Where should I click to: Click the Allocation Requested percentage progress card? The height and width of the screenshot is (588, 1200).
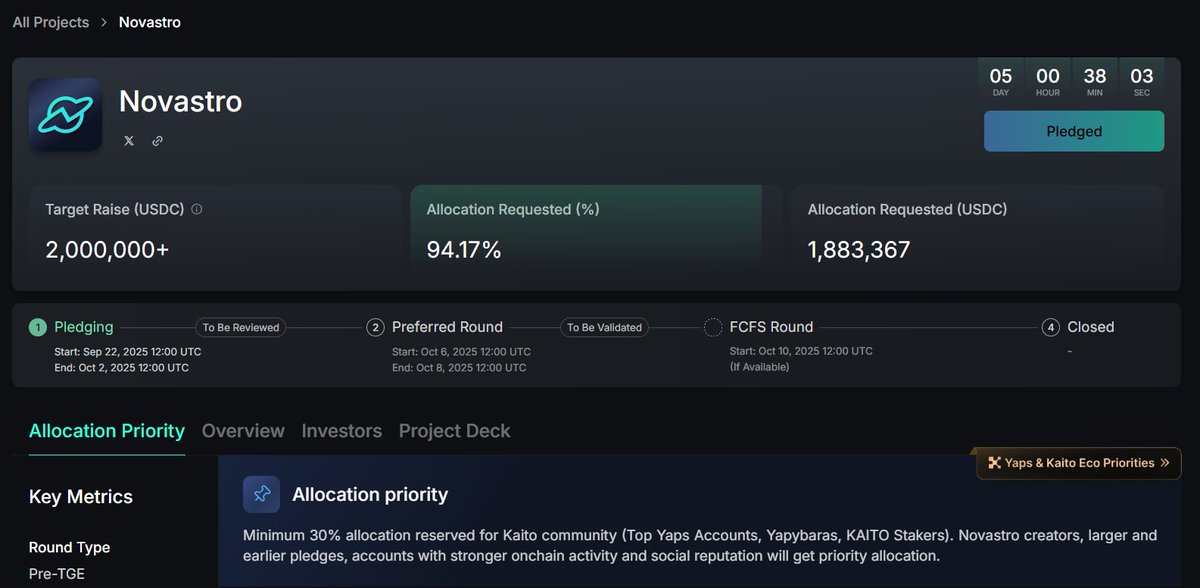pos(596,227)
